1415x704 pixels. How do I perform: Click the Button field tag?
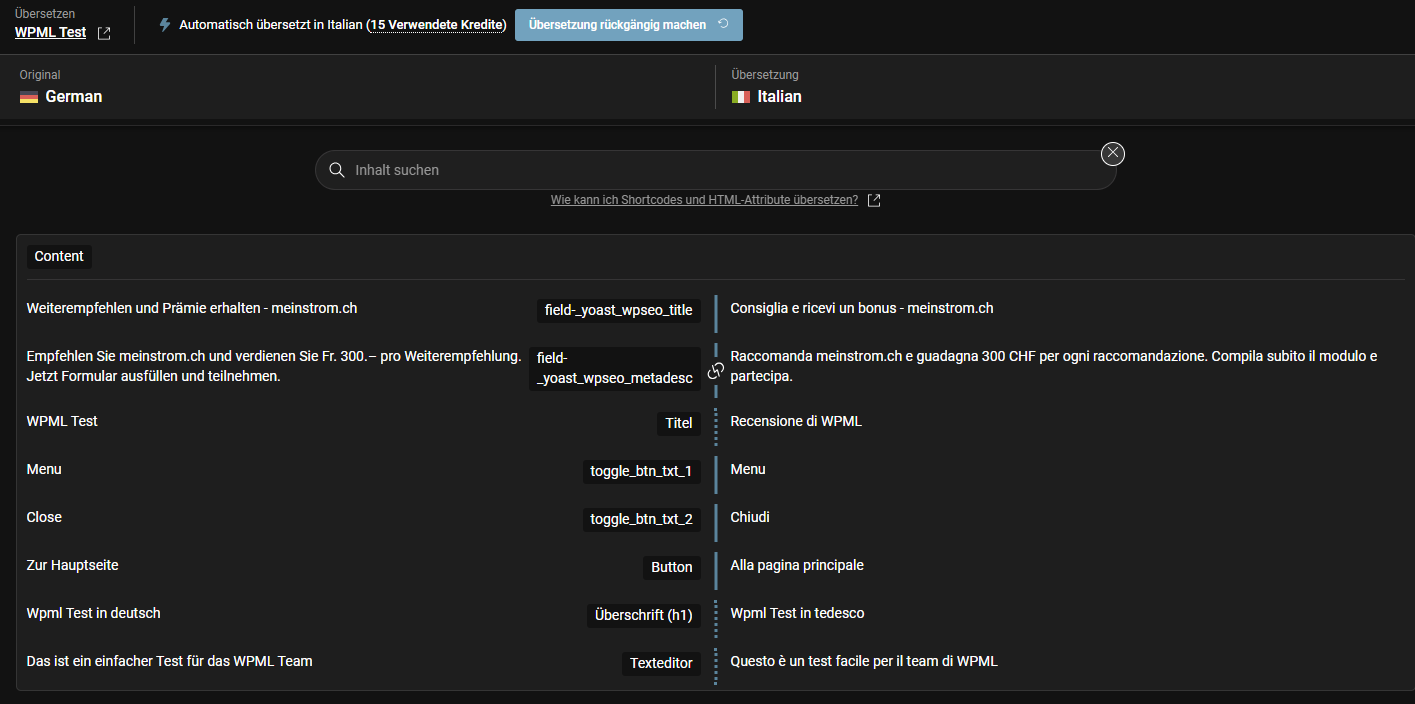(x=671, y=567)
